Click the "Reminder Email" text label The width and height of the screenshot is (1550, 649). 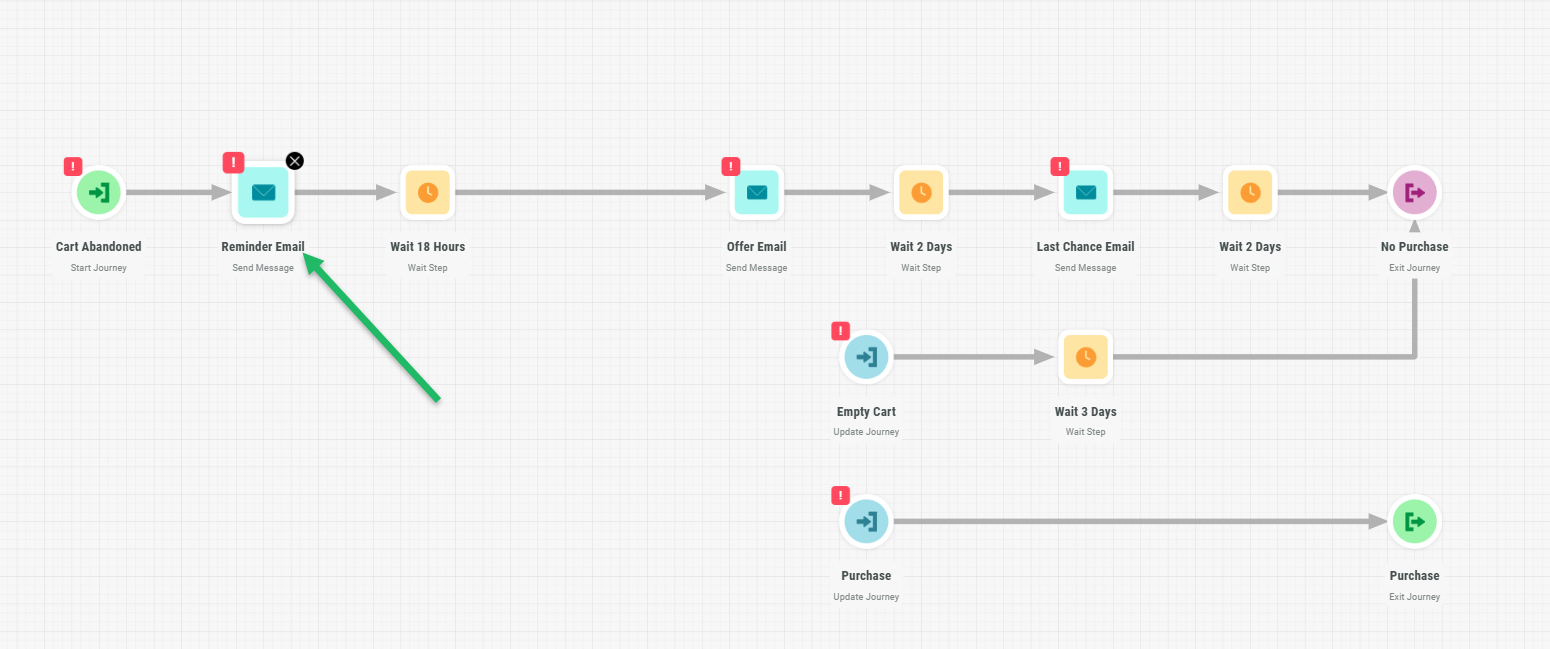pyautogui.click(x=263, y=247)
